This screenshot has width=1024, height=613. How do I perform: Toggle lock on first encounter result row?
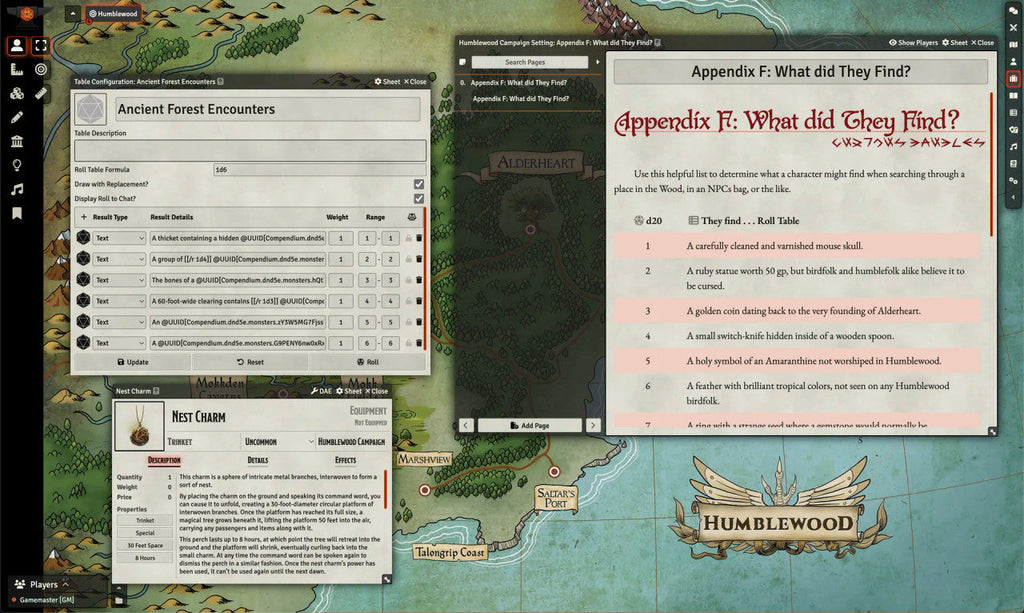click(x=408, y=238)
